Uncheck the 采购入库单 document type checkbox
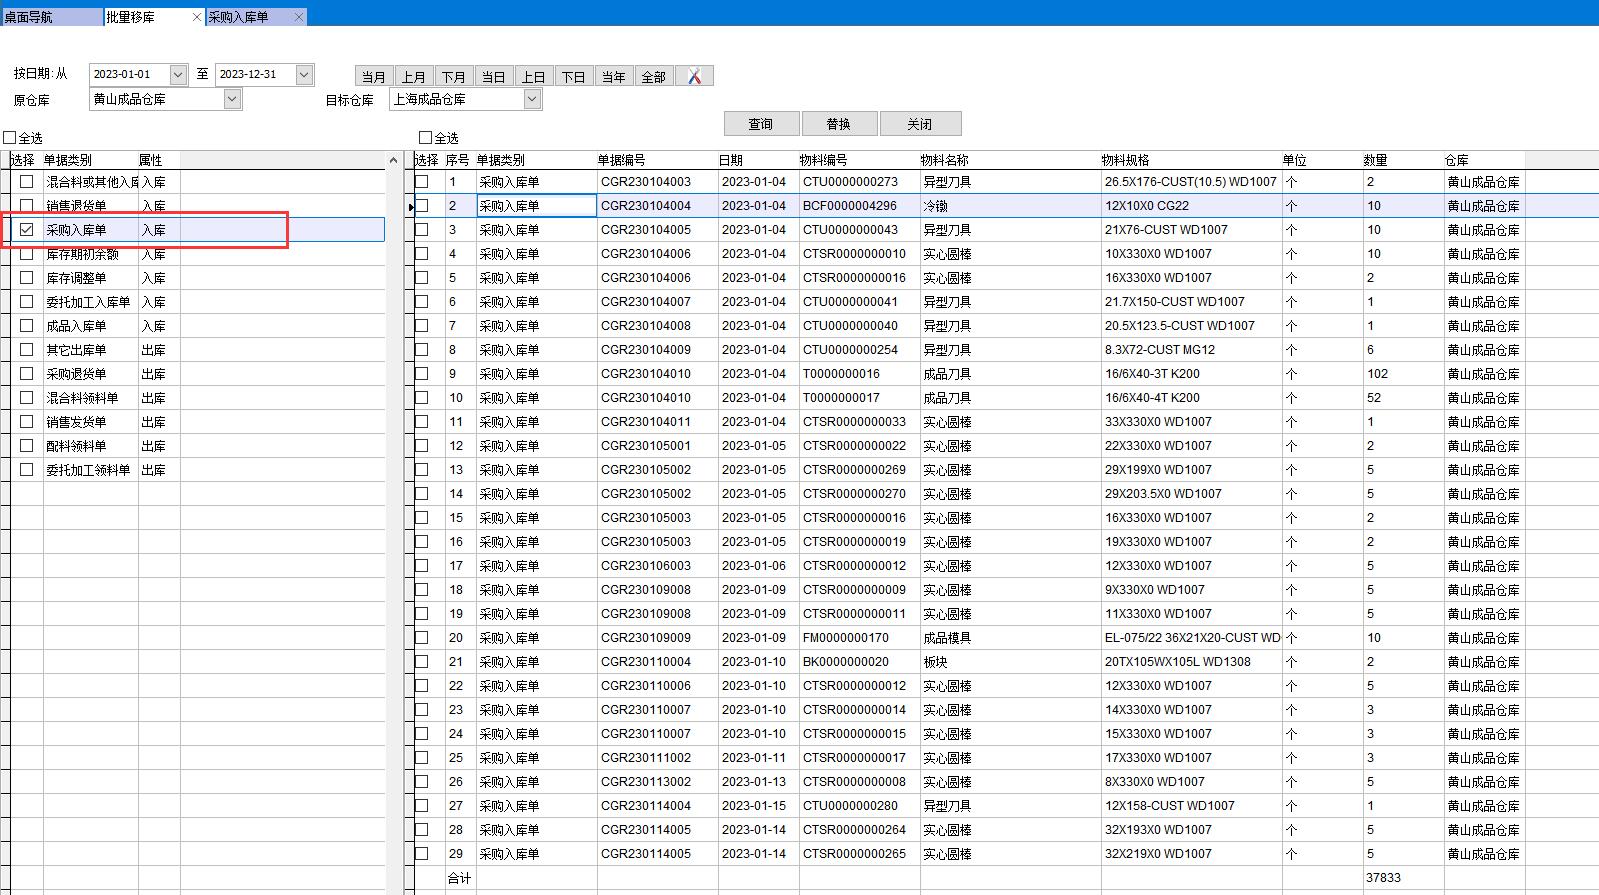The height and width of the screenshot is (895, 1599). pos(27,230)
